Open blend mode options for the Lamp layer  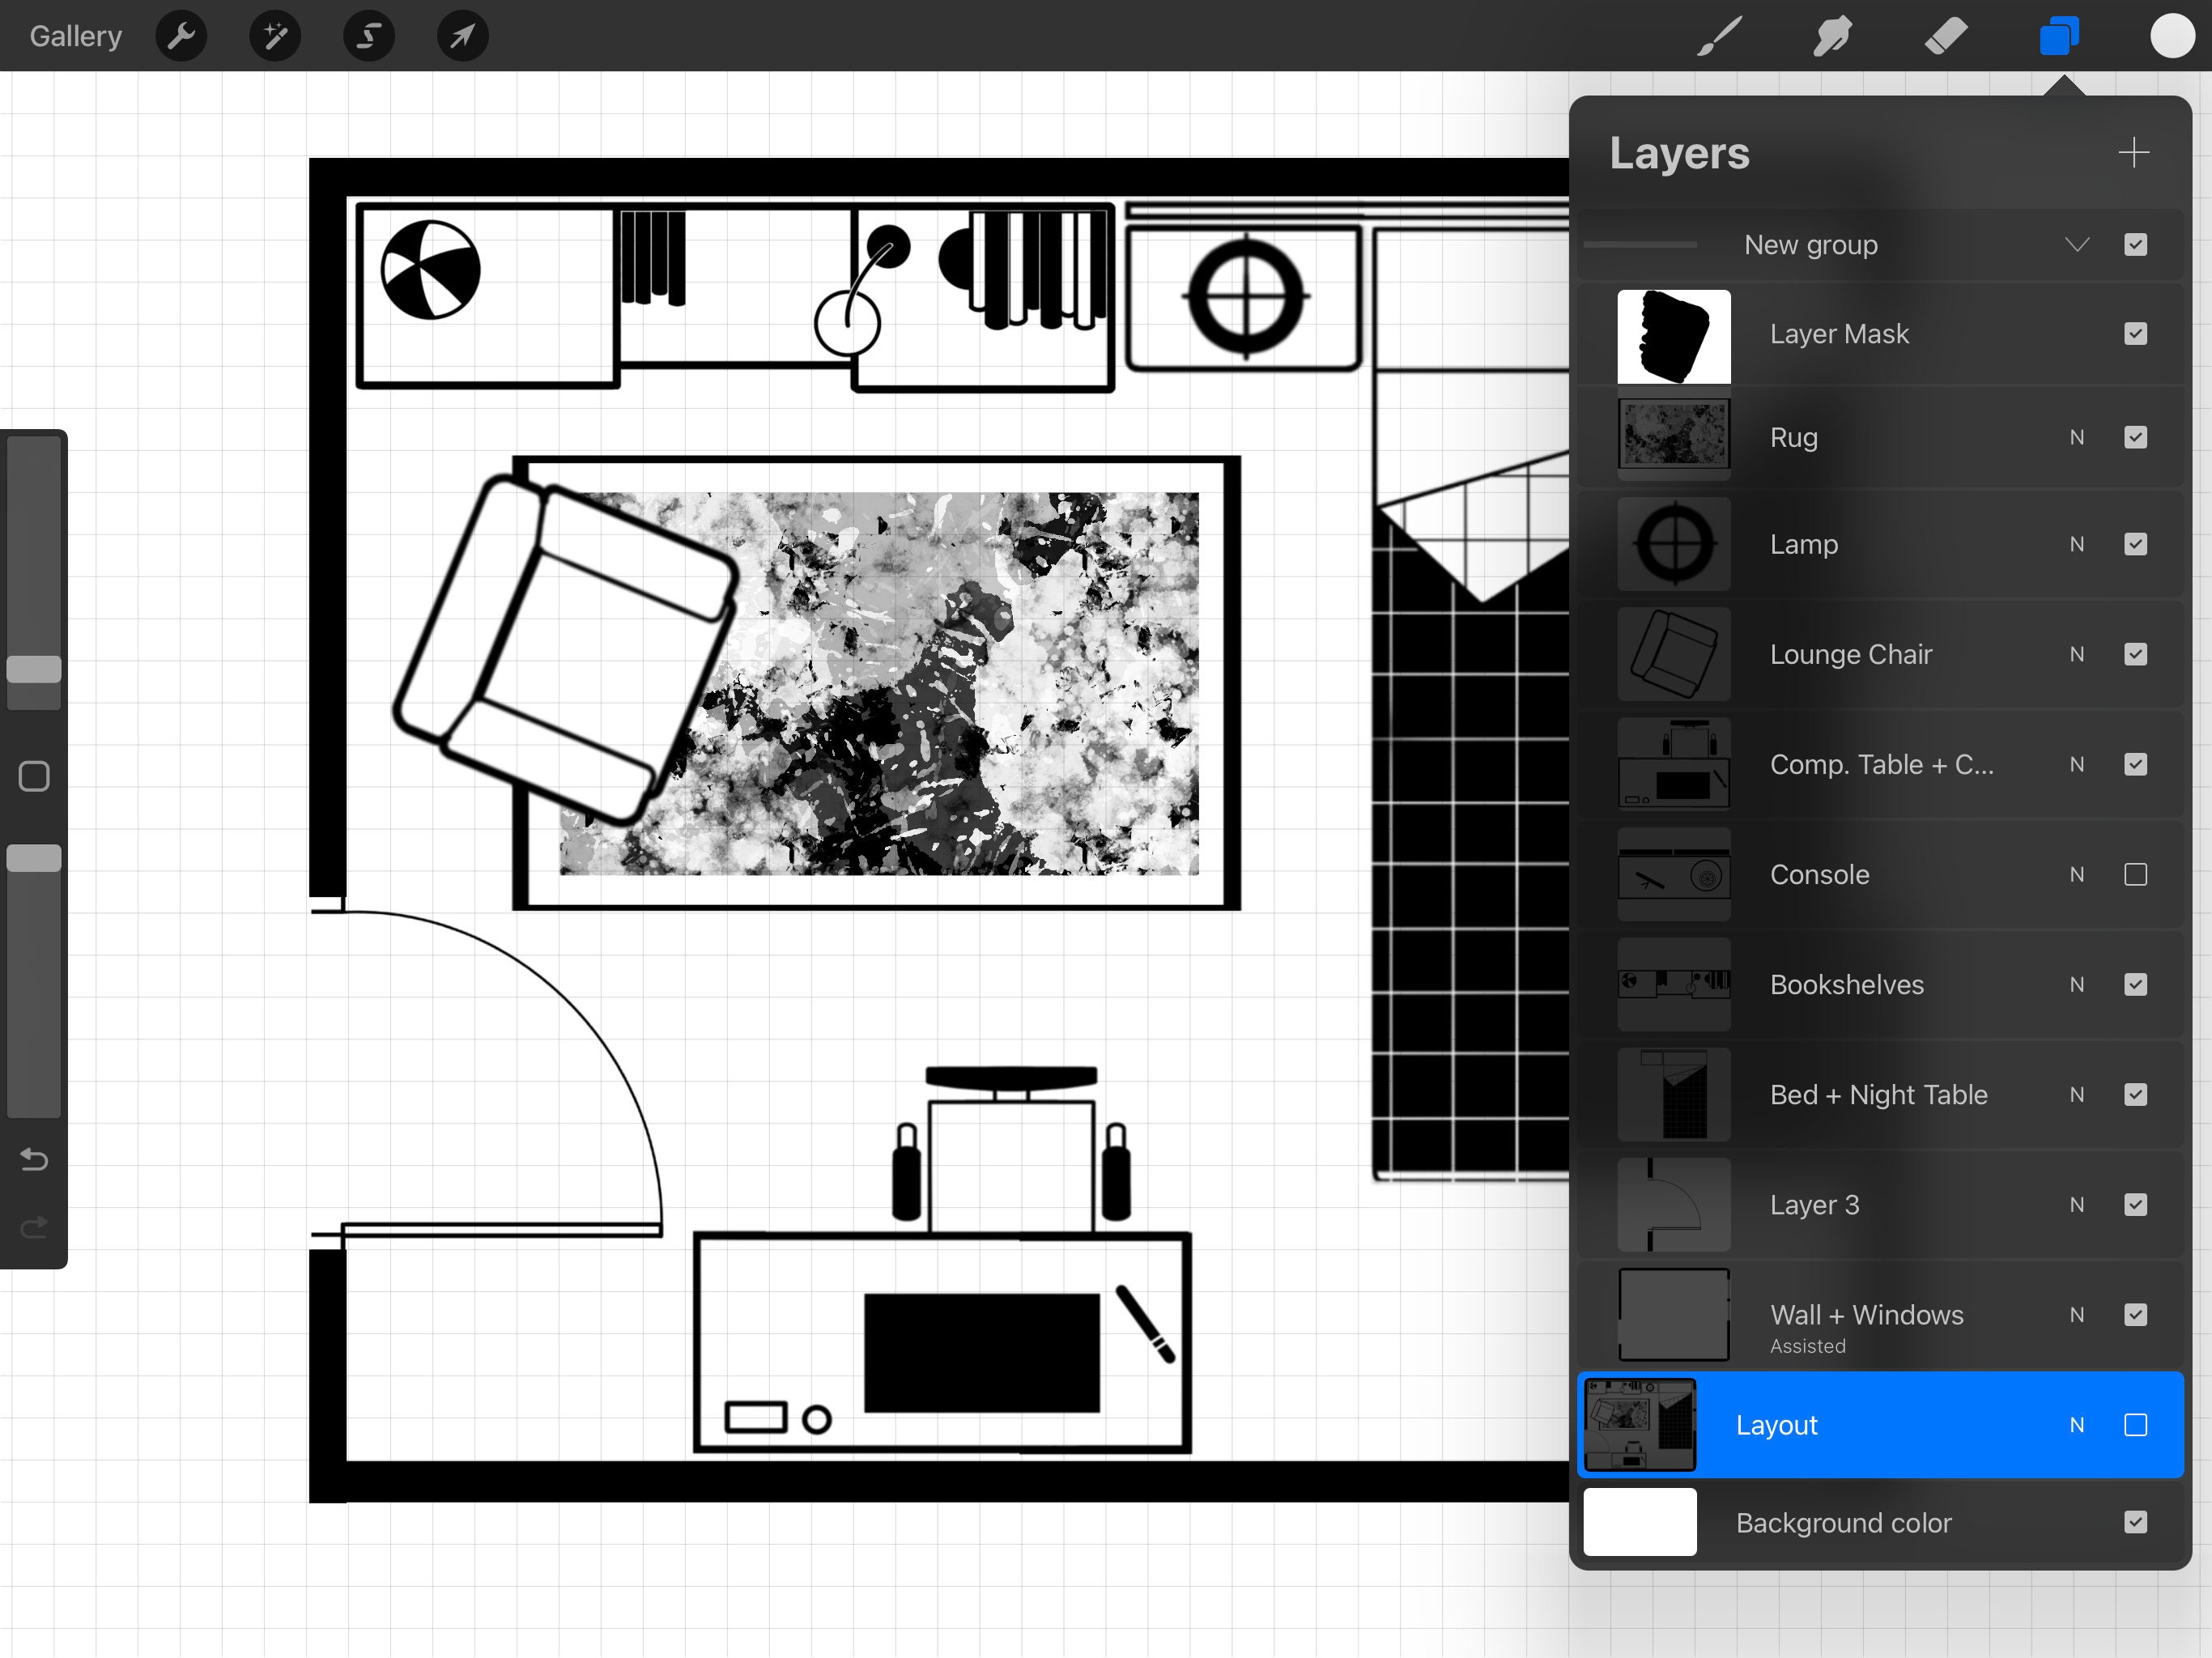[x=2077, y=544]
